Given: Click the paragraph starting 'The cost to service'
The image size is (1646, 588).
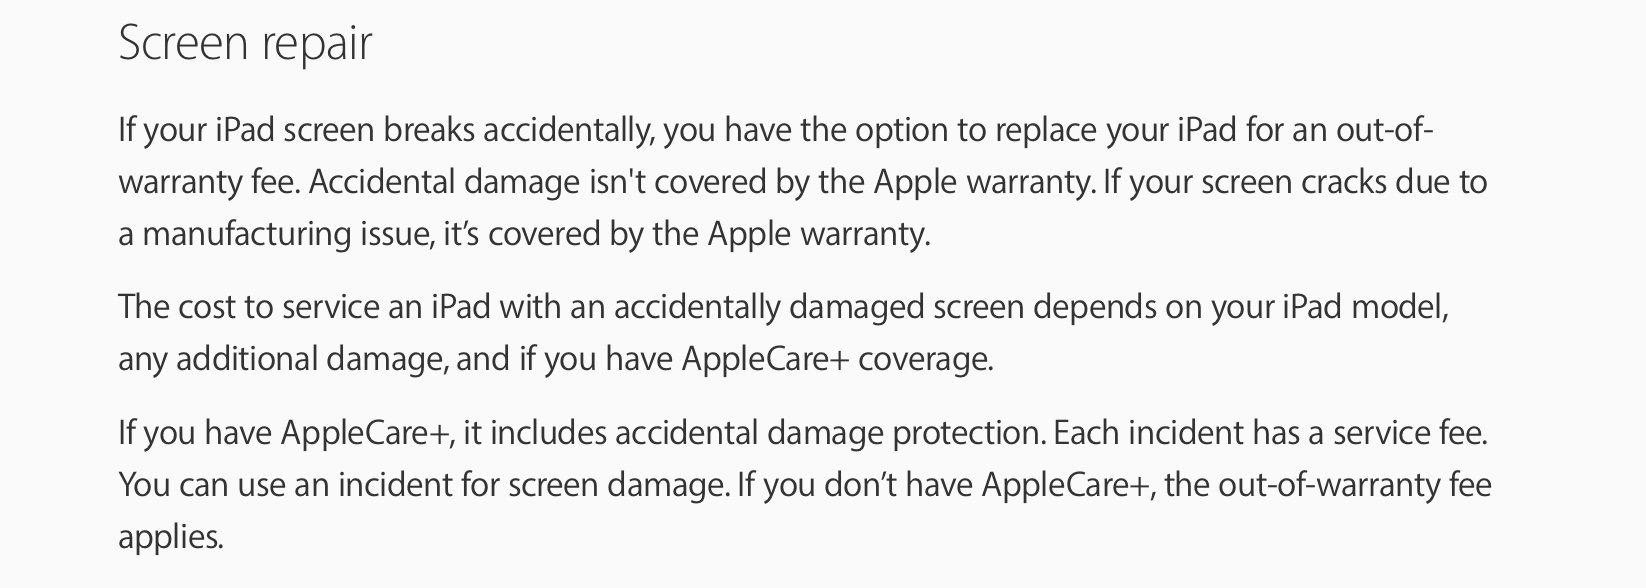Looking at the screenshot, I should 784,332.
